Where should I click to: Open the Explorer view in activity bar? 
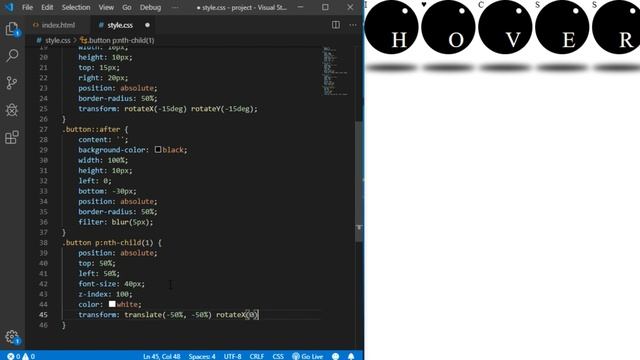tap(12, 29)
